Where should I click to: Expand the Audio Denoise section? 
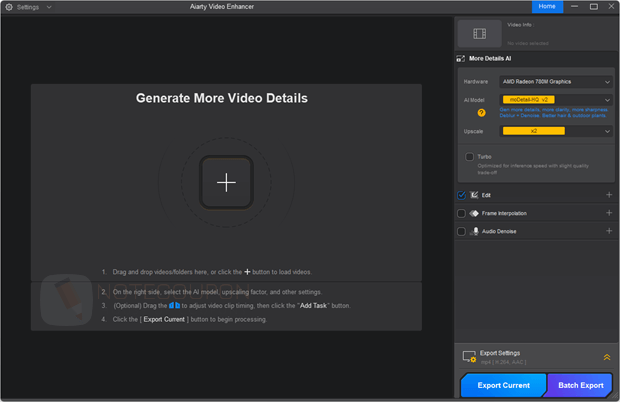(x=609, y=231)
